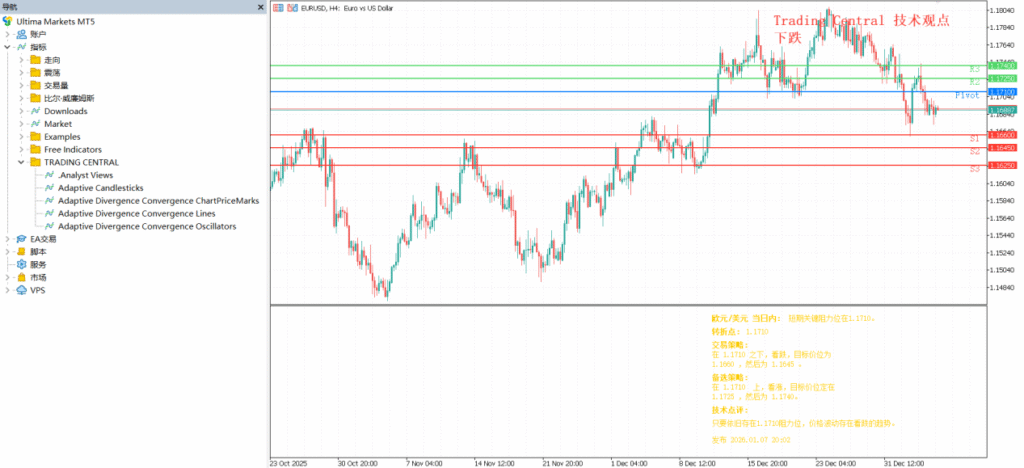Select the 比尔·威廉姆斯 folder icon
Image resolution: width=1024 pixels, height=468 pixels.
point(35,98)
